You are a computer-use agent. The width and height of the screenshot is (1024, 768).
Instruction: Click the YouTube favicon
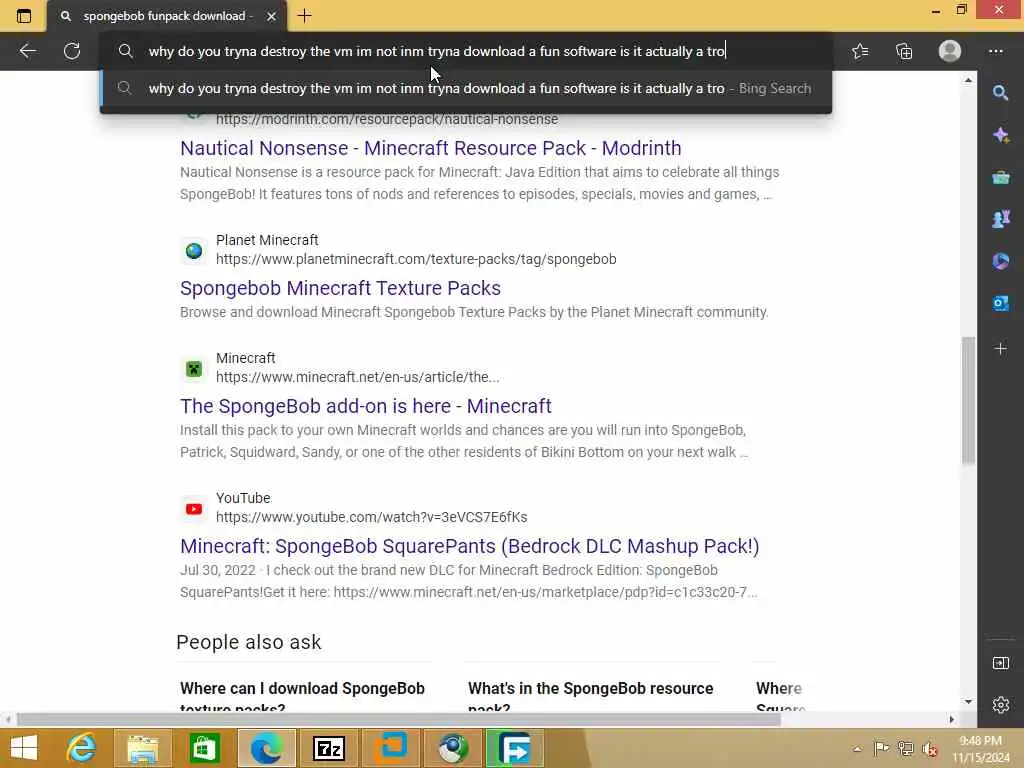194,509
